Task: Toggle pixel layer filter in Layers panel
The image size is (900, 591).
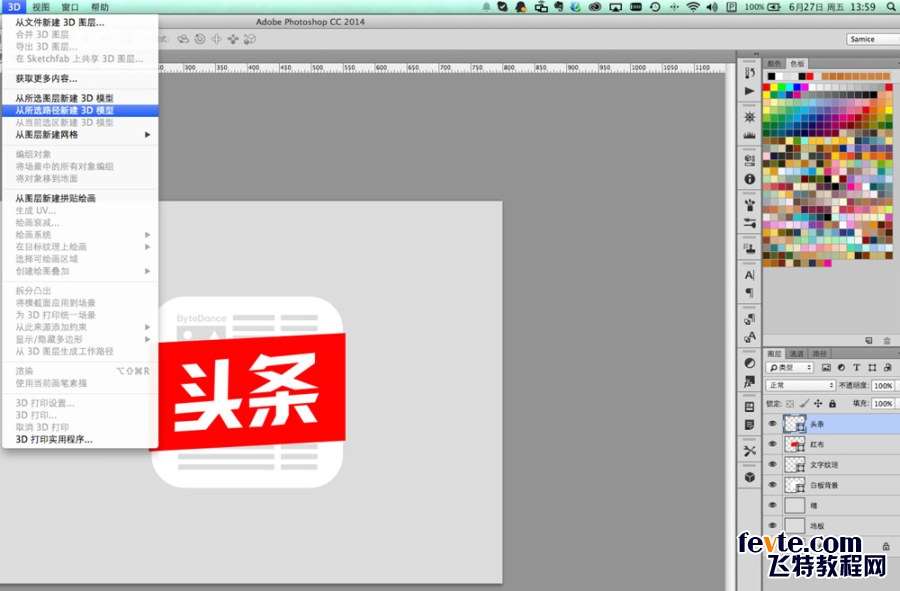Action: pos(826,367)
